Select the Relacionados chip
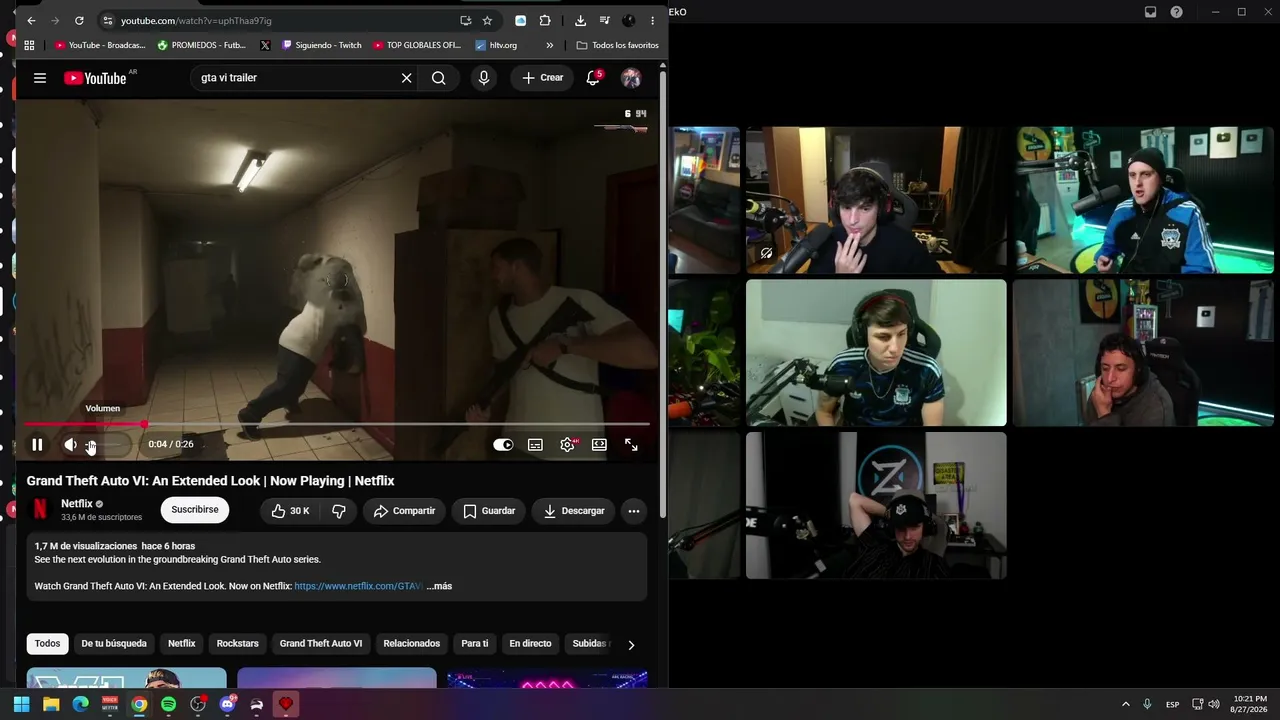 coord(412,644)
